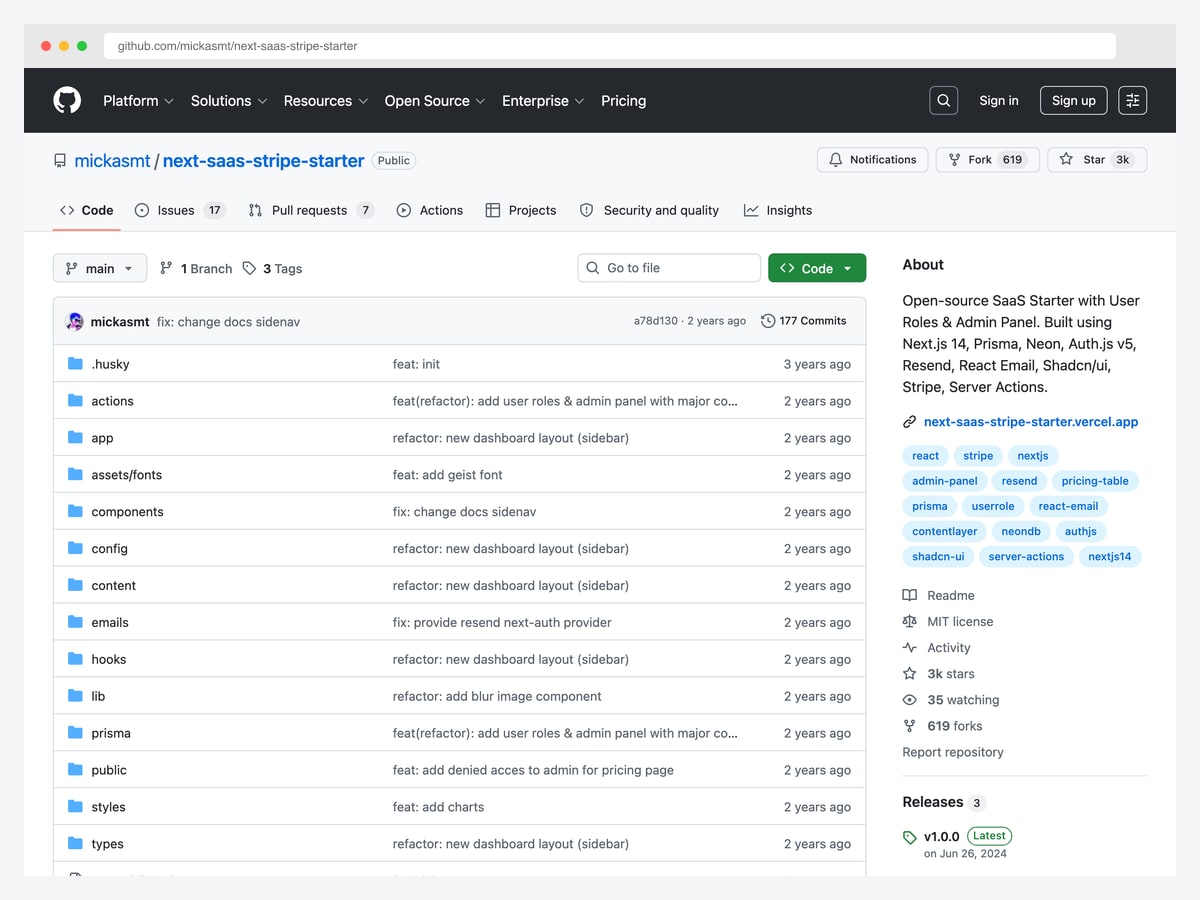Click the MIT license scale icon
Screen dimensions: 1200x900
[909, 621]
